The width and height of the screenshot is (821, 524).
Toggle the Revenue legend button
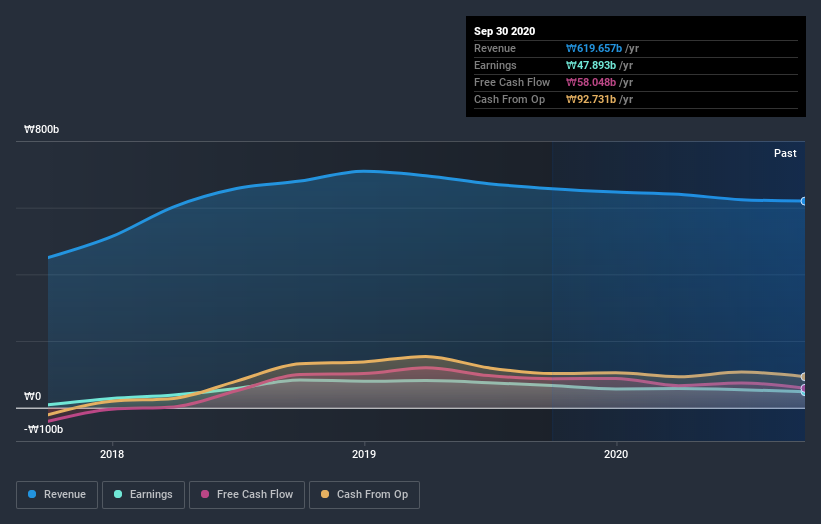pyautogui.click(x=57, y=495)
